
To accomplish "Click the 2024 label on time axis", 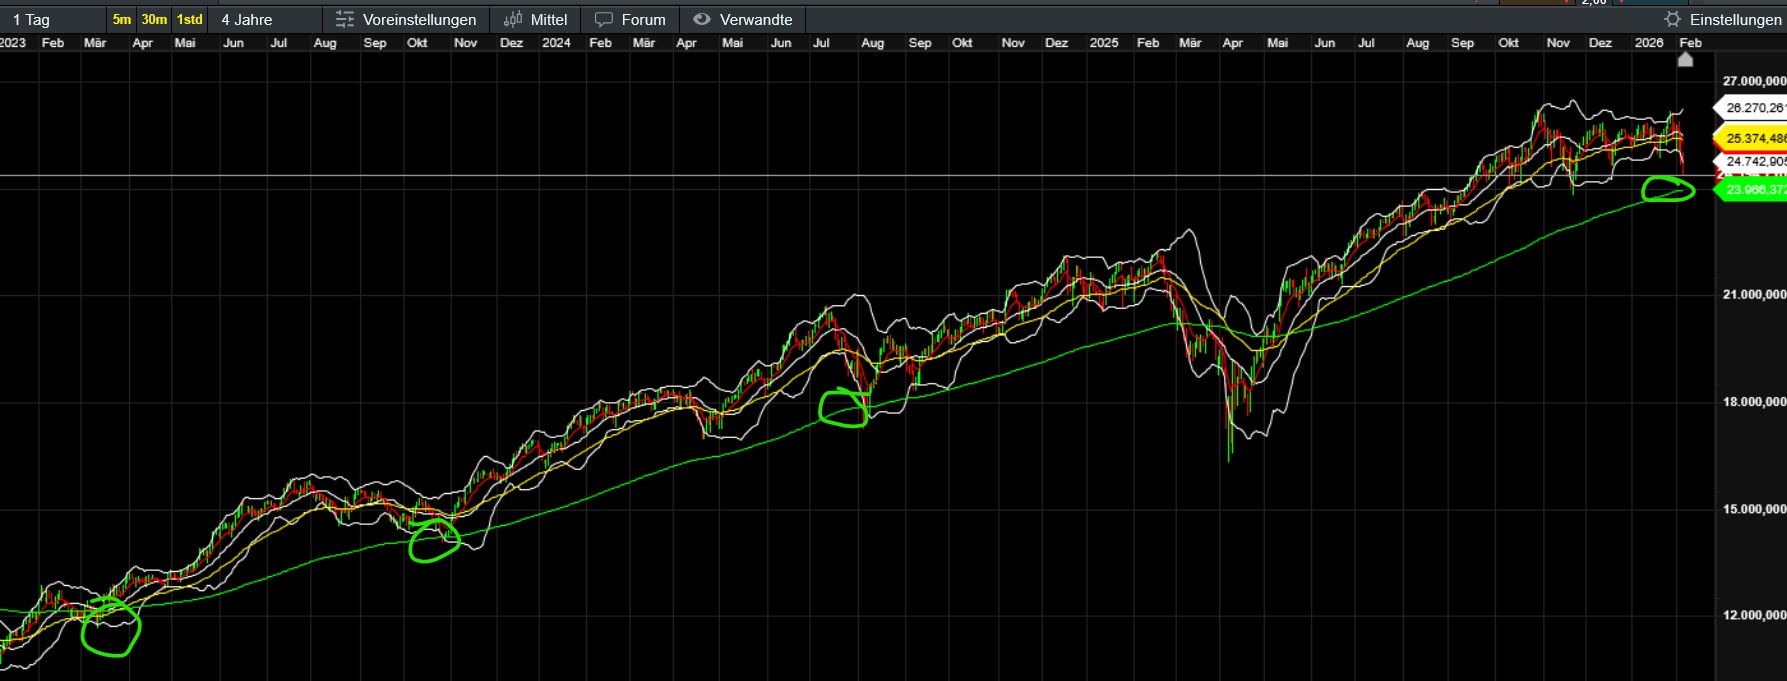I will point(556,43).
